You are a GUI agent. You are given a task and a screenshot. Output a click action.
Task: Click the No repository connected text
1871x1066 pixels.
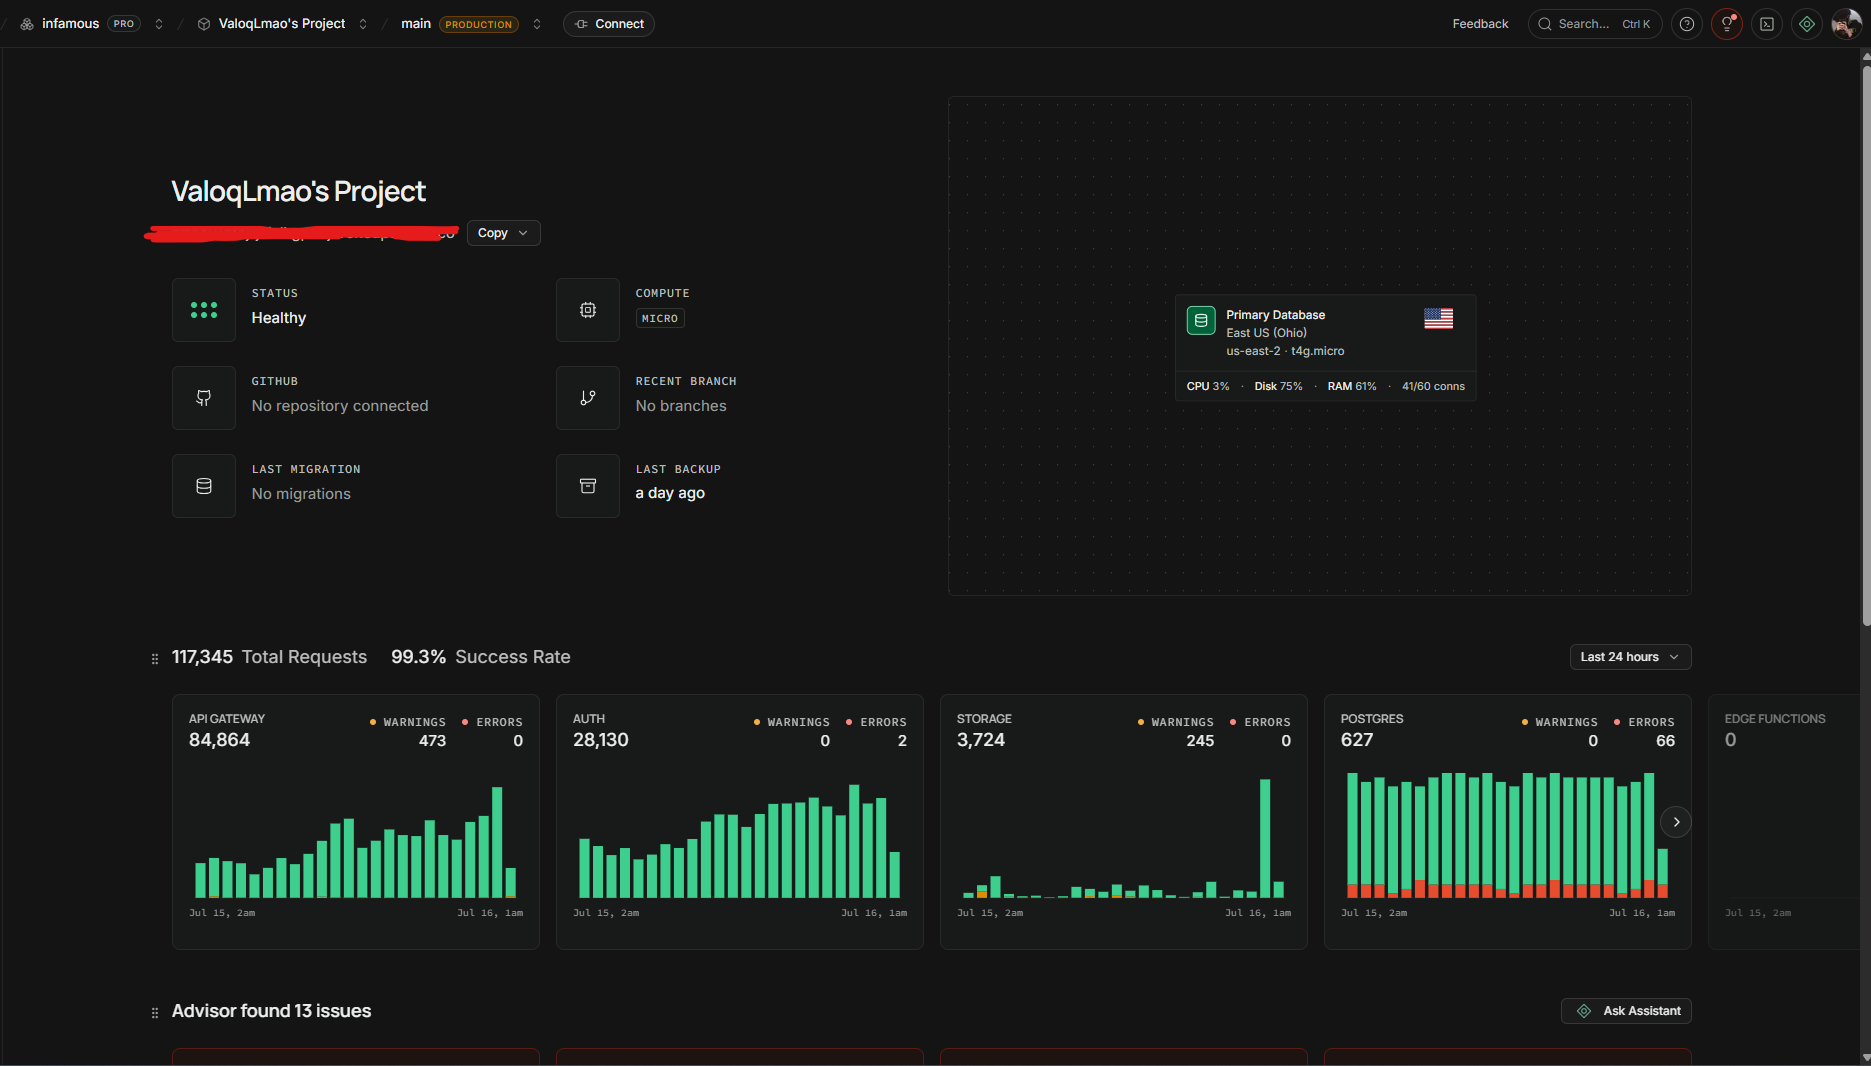click(x=340, y=406)
